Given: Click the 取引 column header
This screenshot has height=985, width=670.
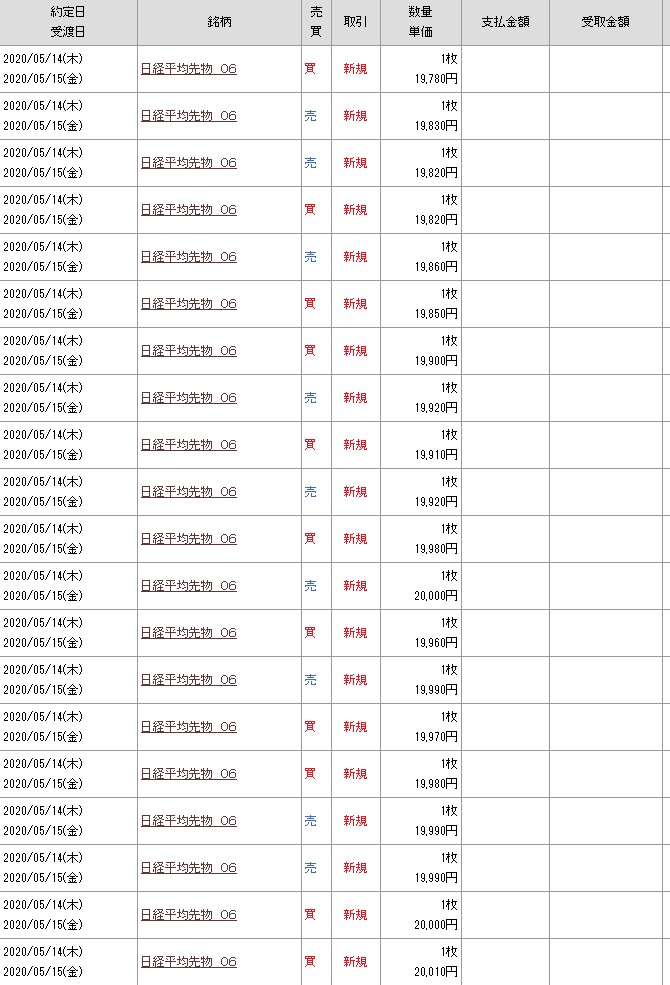Looking at the screenshot, I should pos(354,22).
